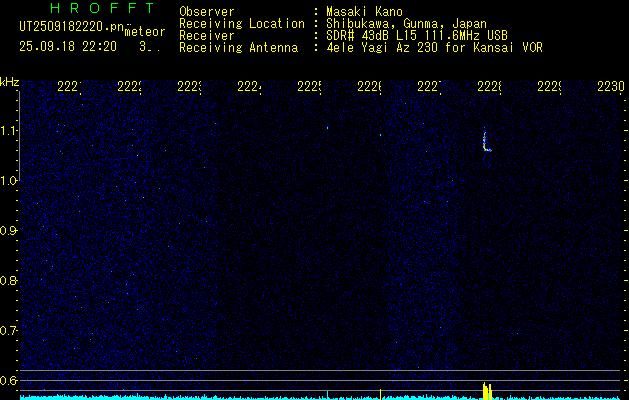The image size is (629, 400).
Task: Click the 0.7 kHz axis label
Action: pyautogui.click(x=8, y=331)
